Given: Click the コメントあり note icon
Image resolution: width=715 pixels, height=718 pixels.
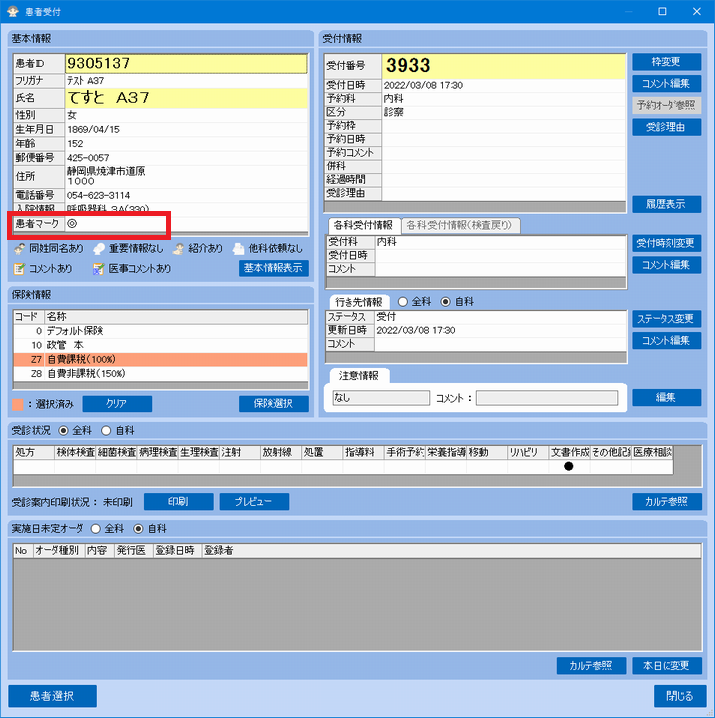Looking at the screenshot, I should click(x=19, y=269).
